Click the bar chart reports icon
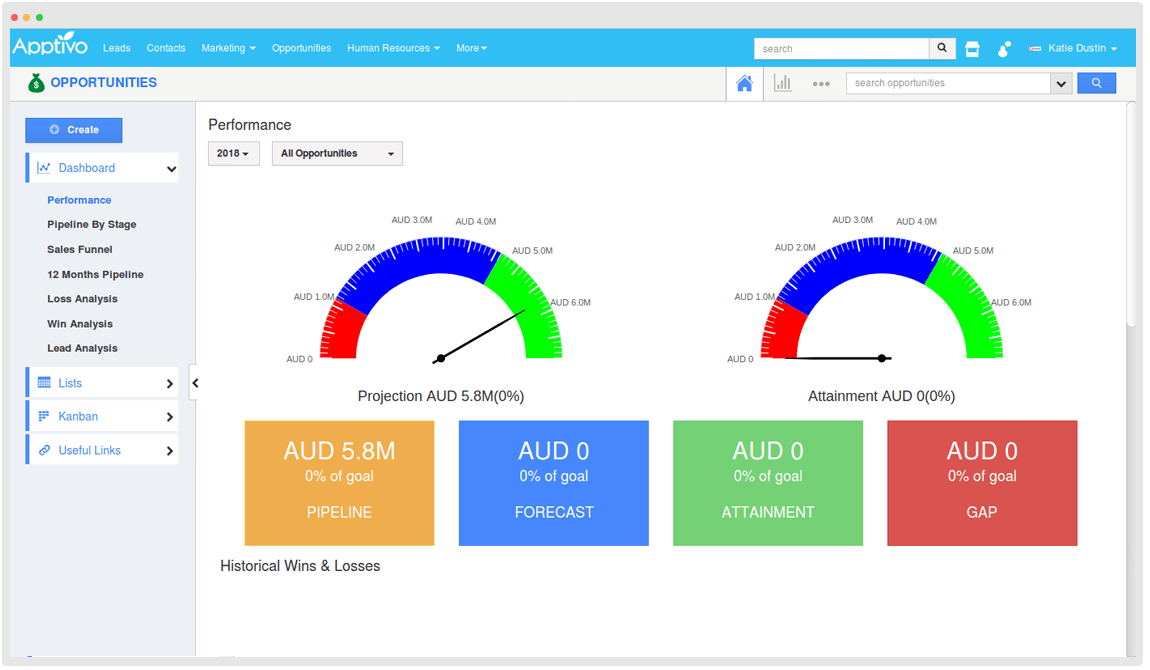The image size is (1150, 670). (783, 83)
